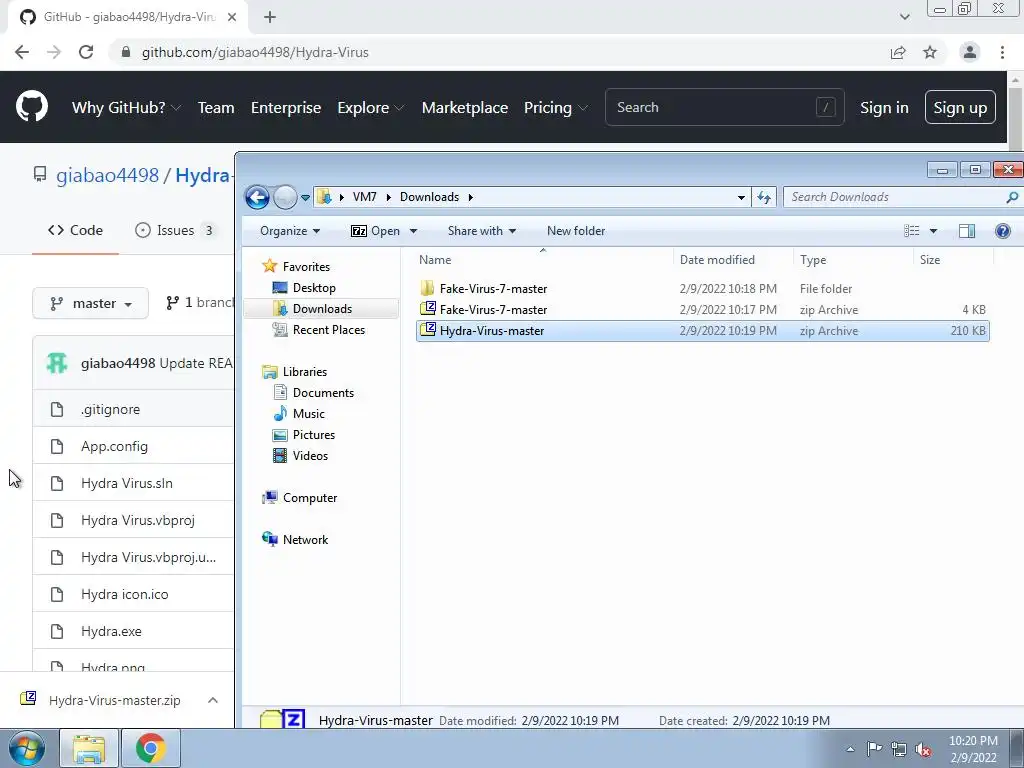Open a new Chrome tab
This screenshot has width=1024, height=768.
[x=270, y=17]
